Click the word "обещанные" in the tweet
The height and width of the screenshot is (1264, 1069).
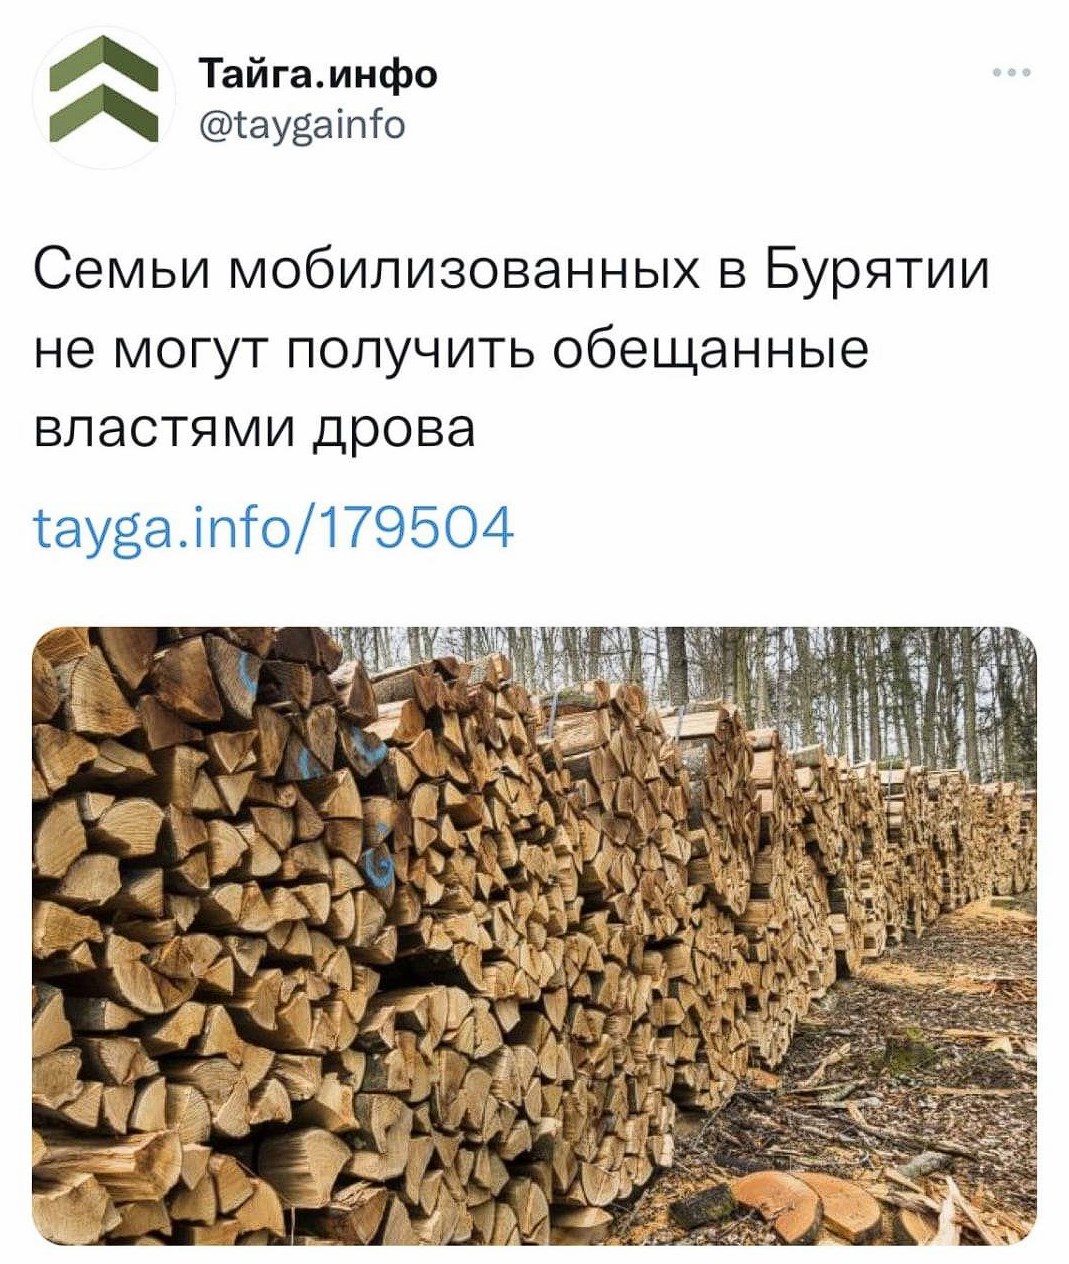[710, 350]
